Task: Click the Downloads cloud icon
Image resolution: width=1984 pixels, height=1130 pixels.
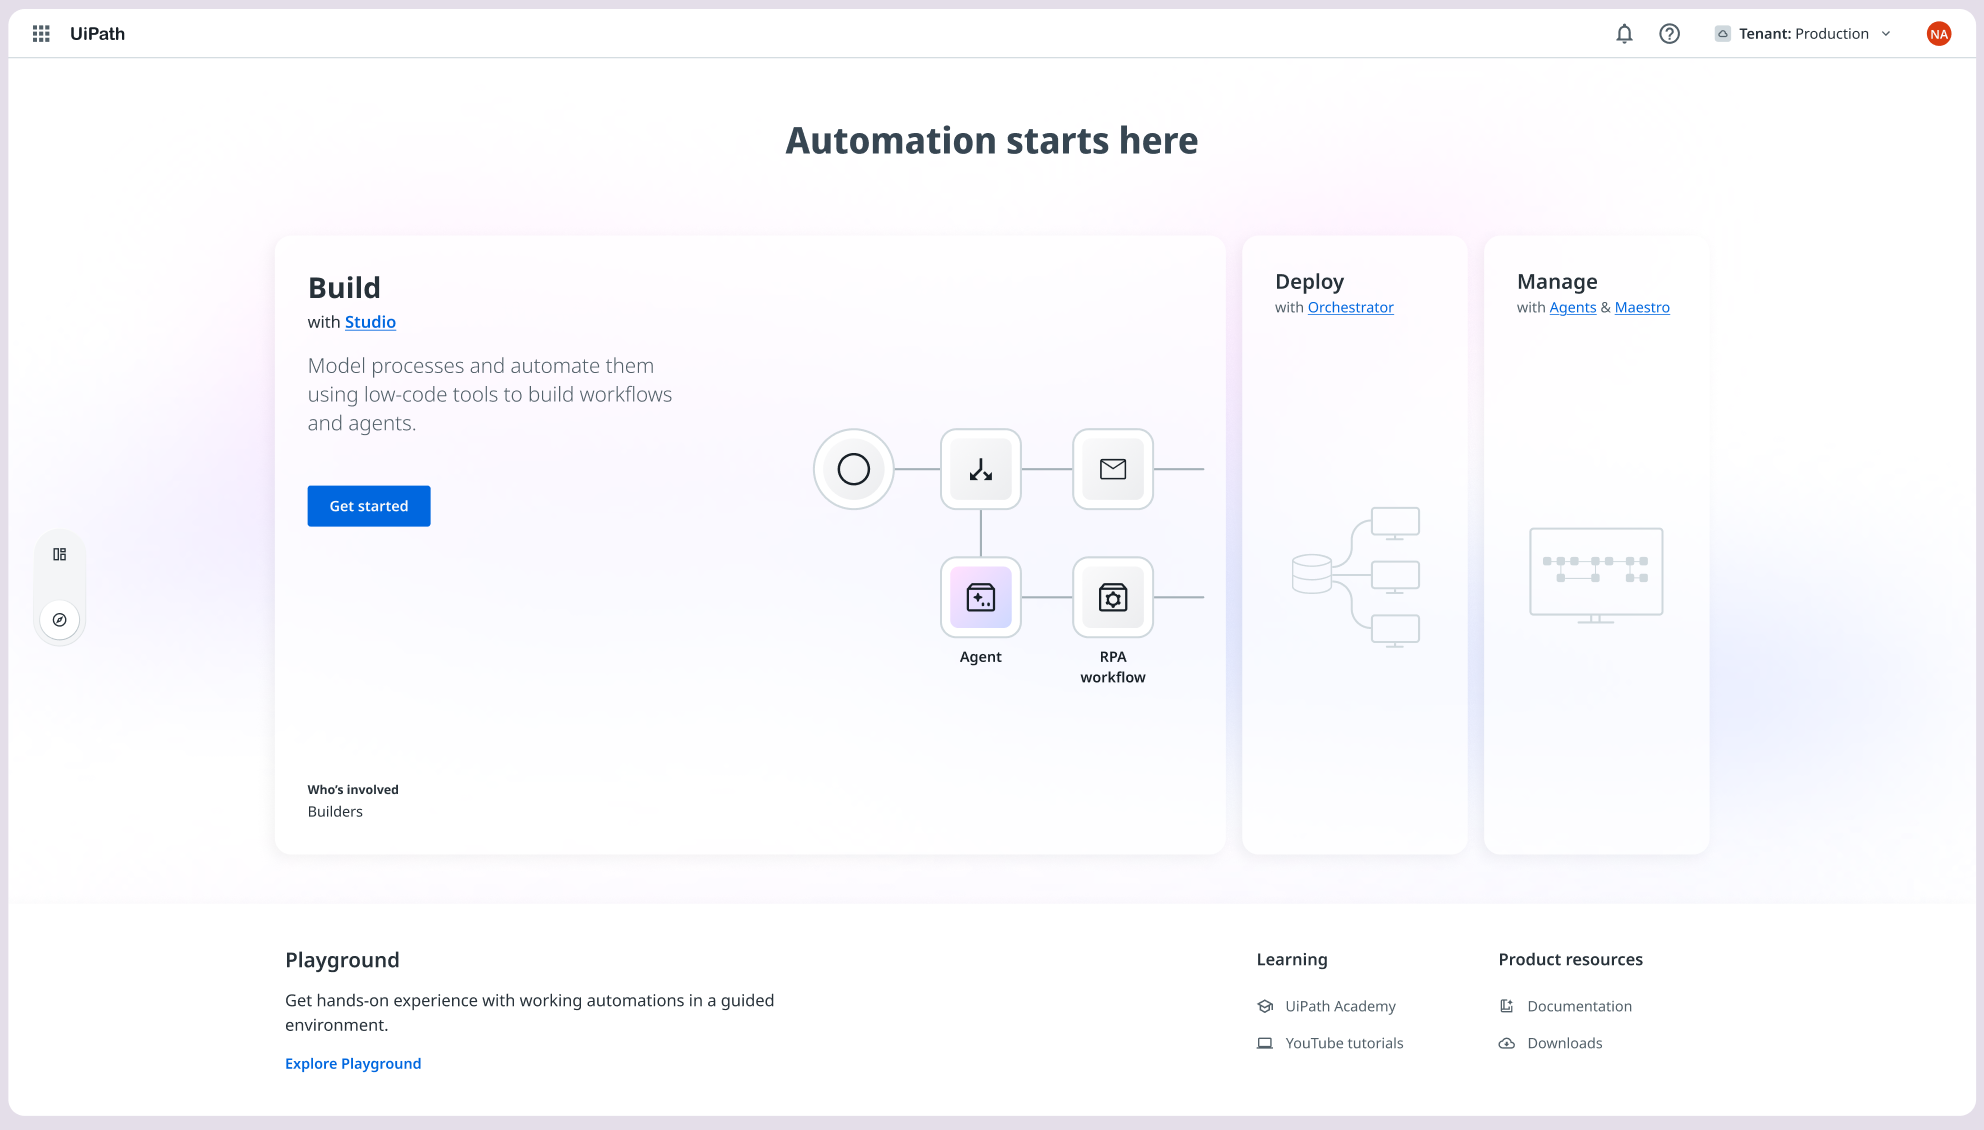Action: 1506,1043
